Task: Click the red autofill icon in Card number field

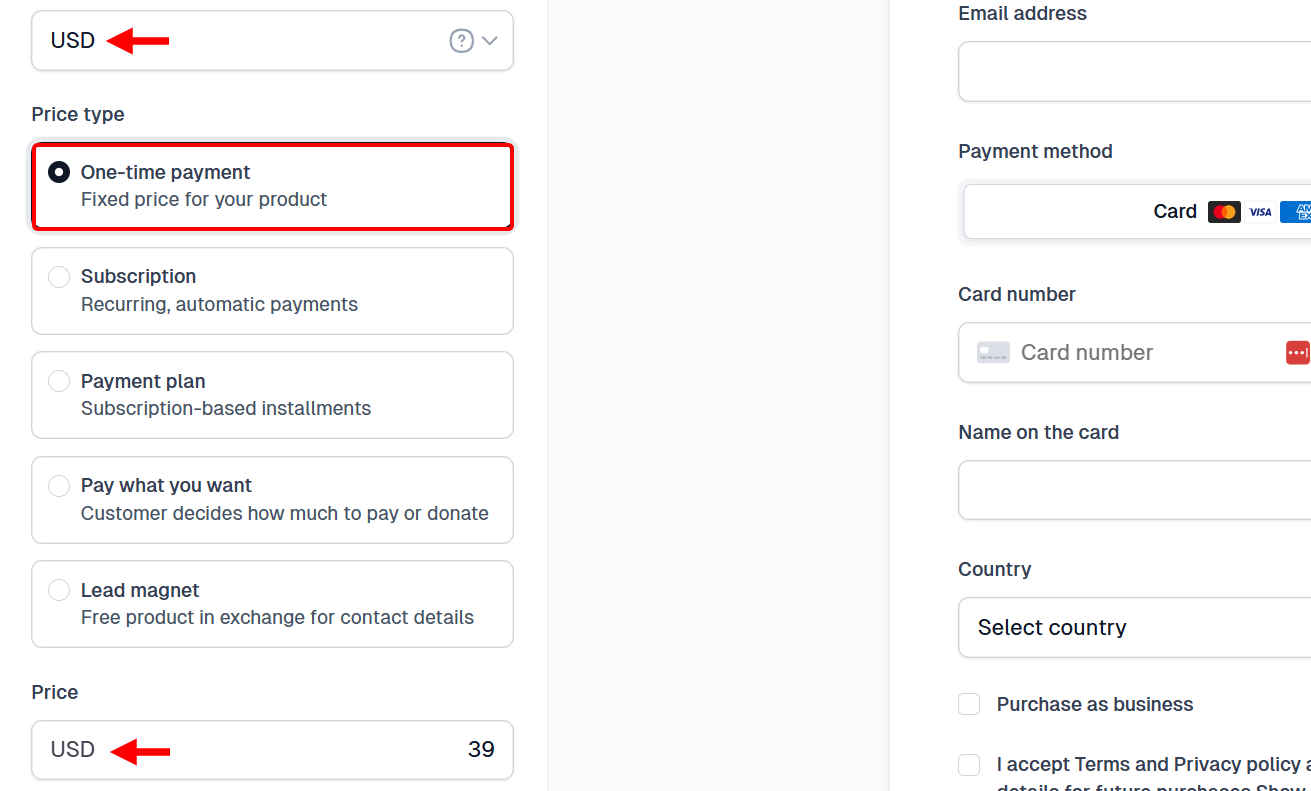Action: 1298,352
